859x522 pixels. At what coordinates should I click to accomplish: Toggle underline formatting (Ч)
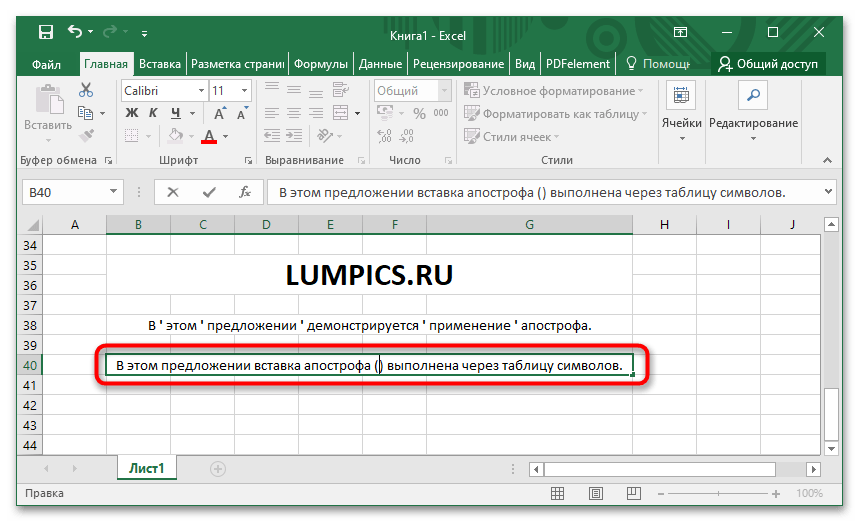pos(175,113)
